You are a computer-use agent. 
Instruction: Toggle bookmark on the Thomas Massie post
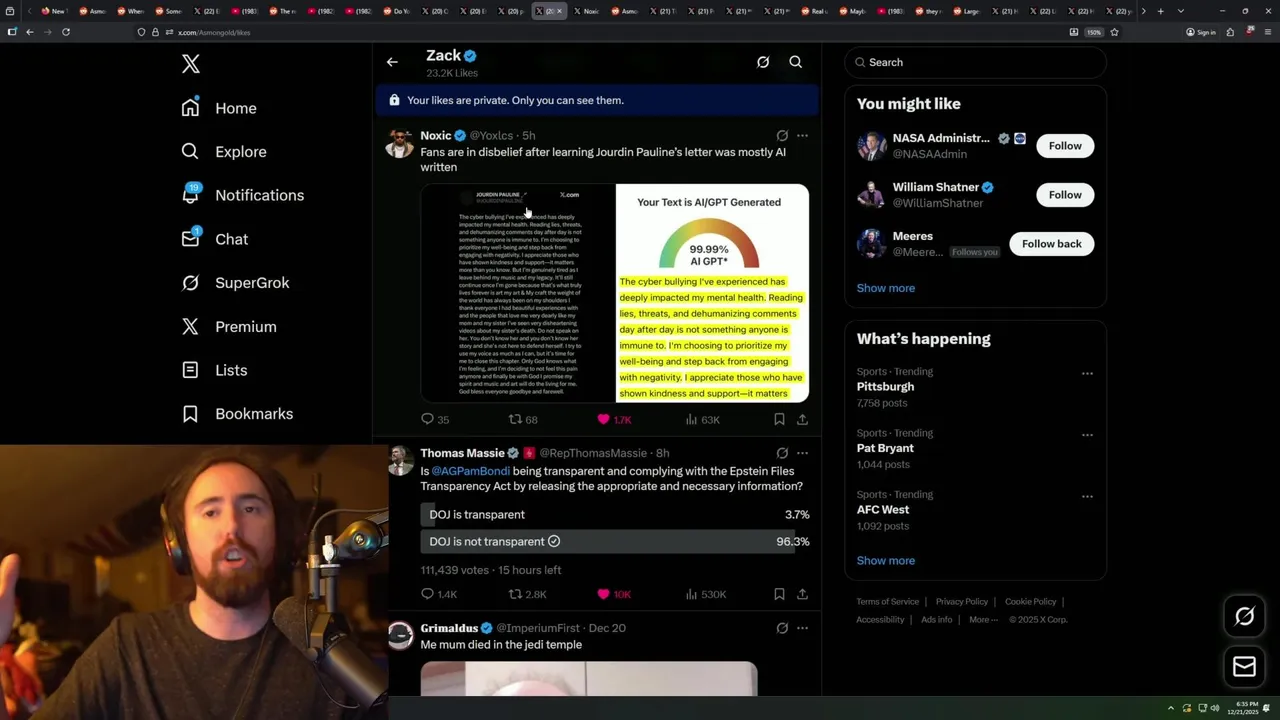point(779,594)
